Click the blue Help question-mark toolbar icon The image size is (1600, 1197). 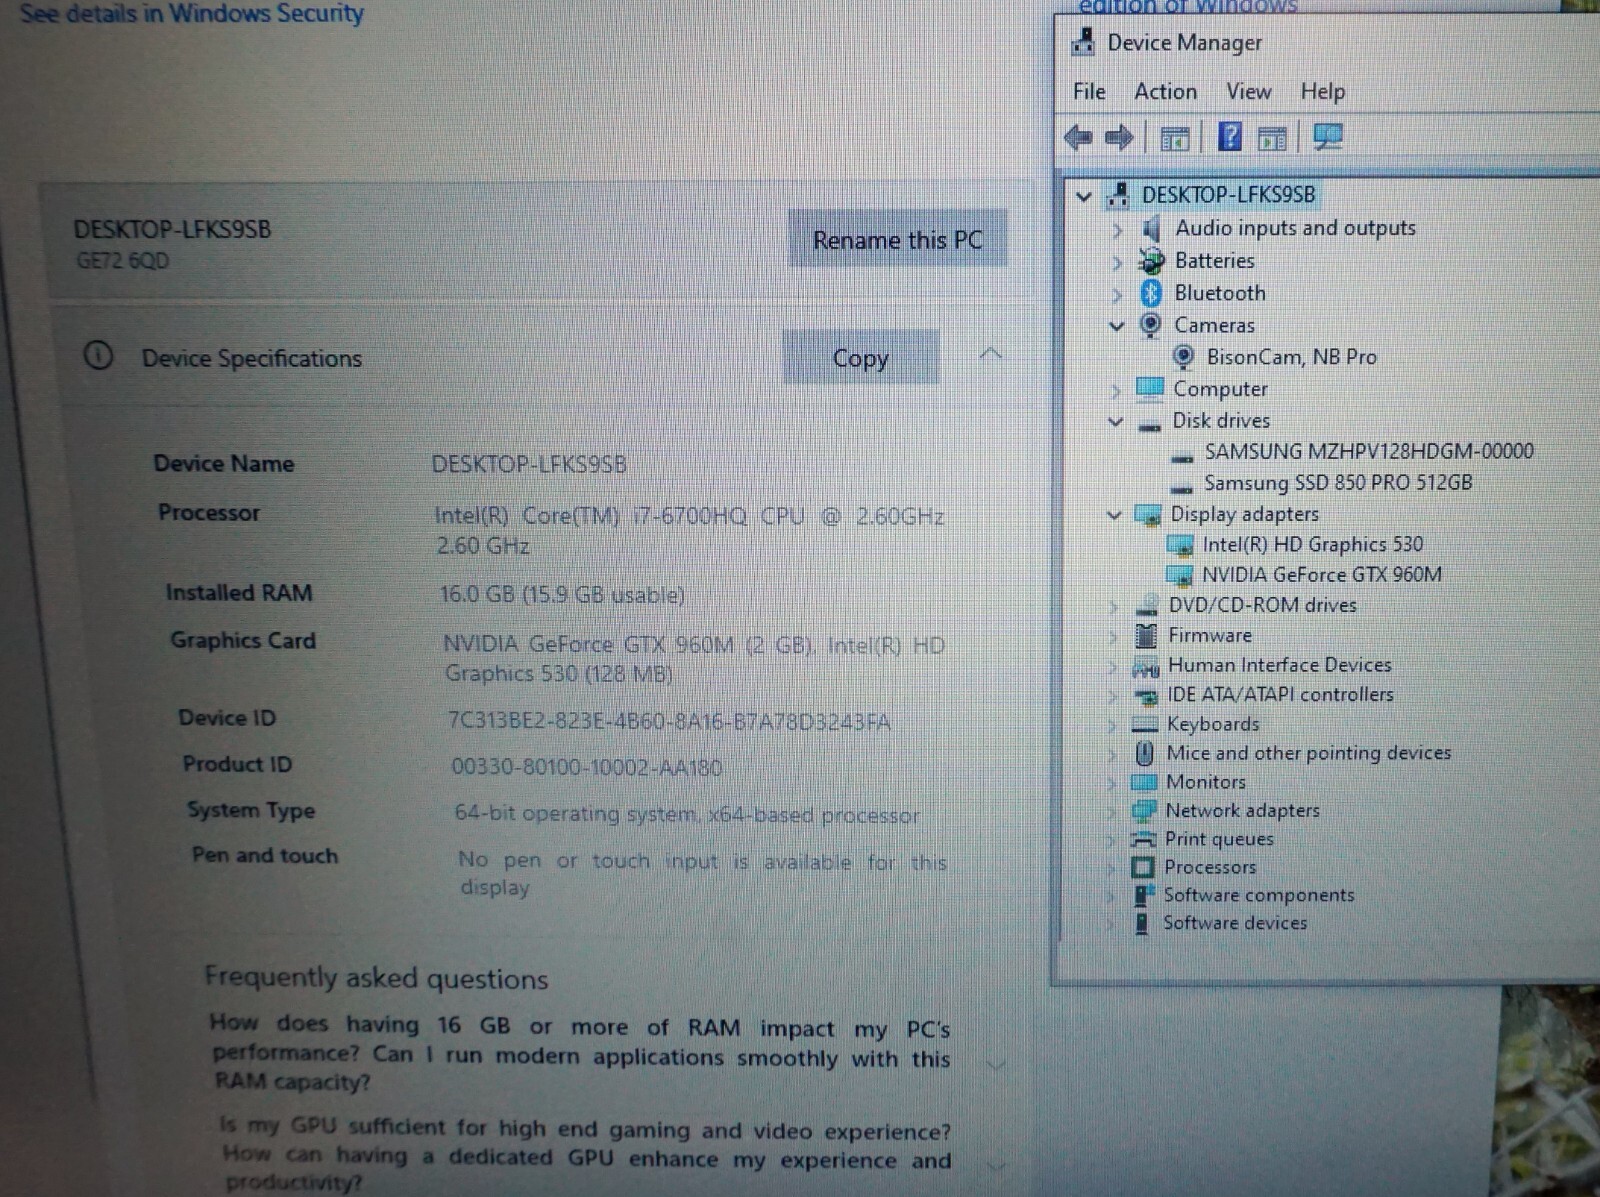point(1230,136)
